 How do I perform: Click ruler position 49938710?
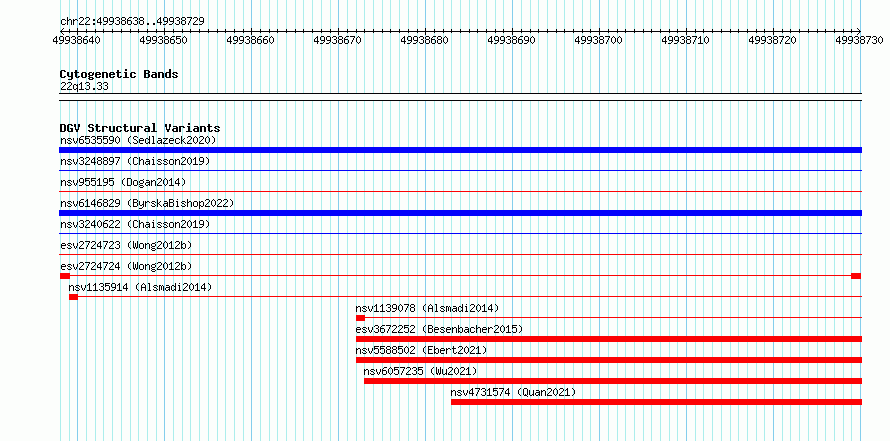(x=686, y=40)
